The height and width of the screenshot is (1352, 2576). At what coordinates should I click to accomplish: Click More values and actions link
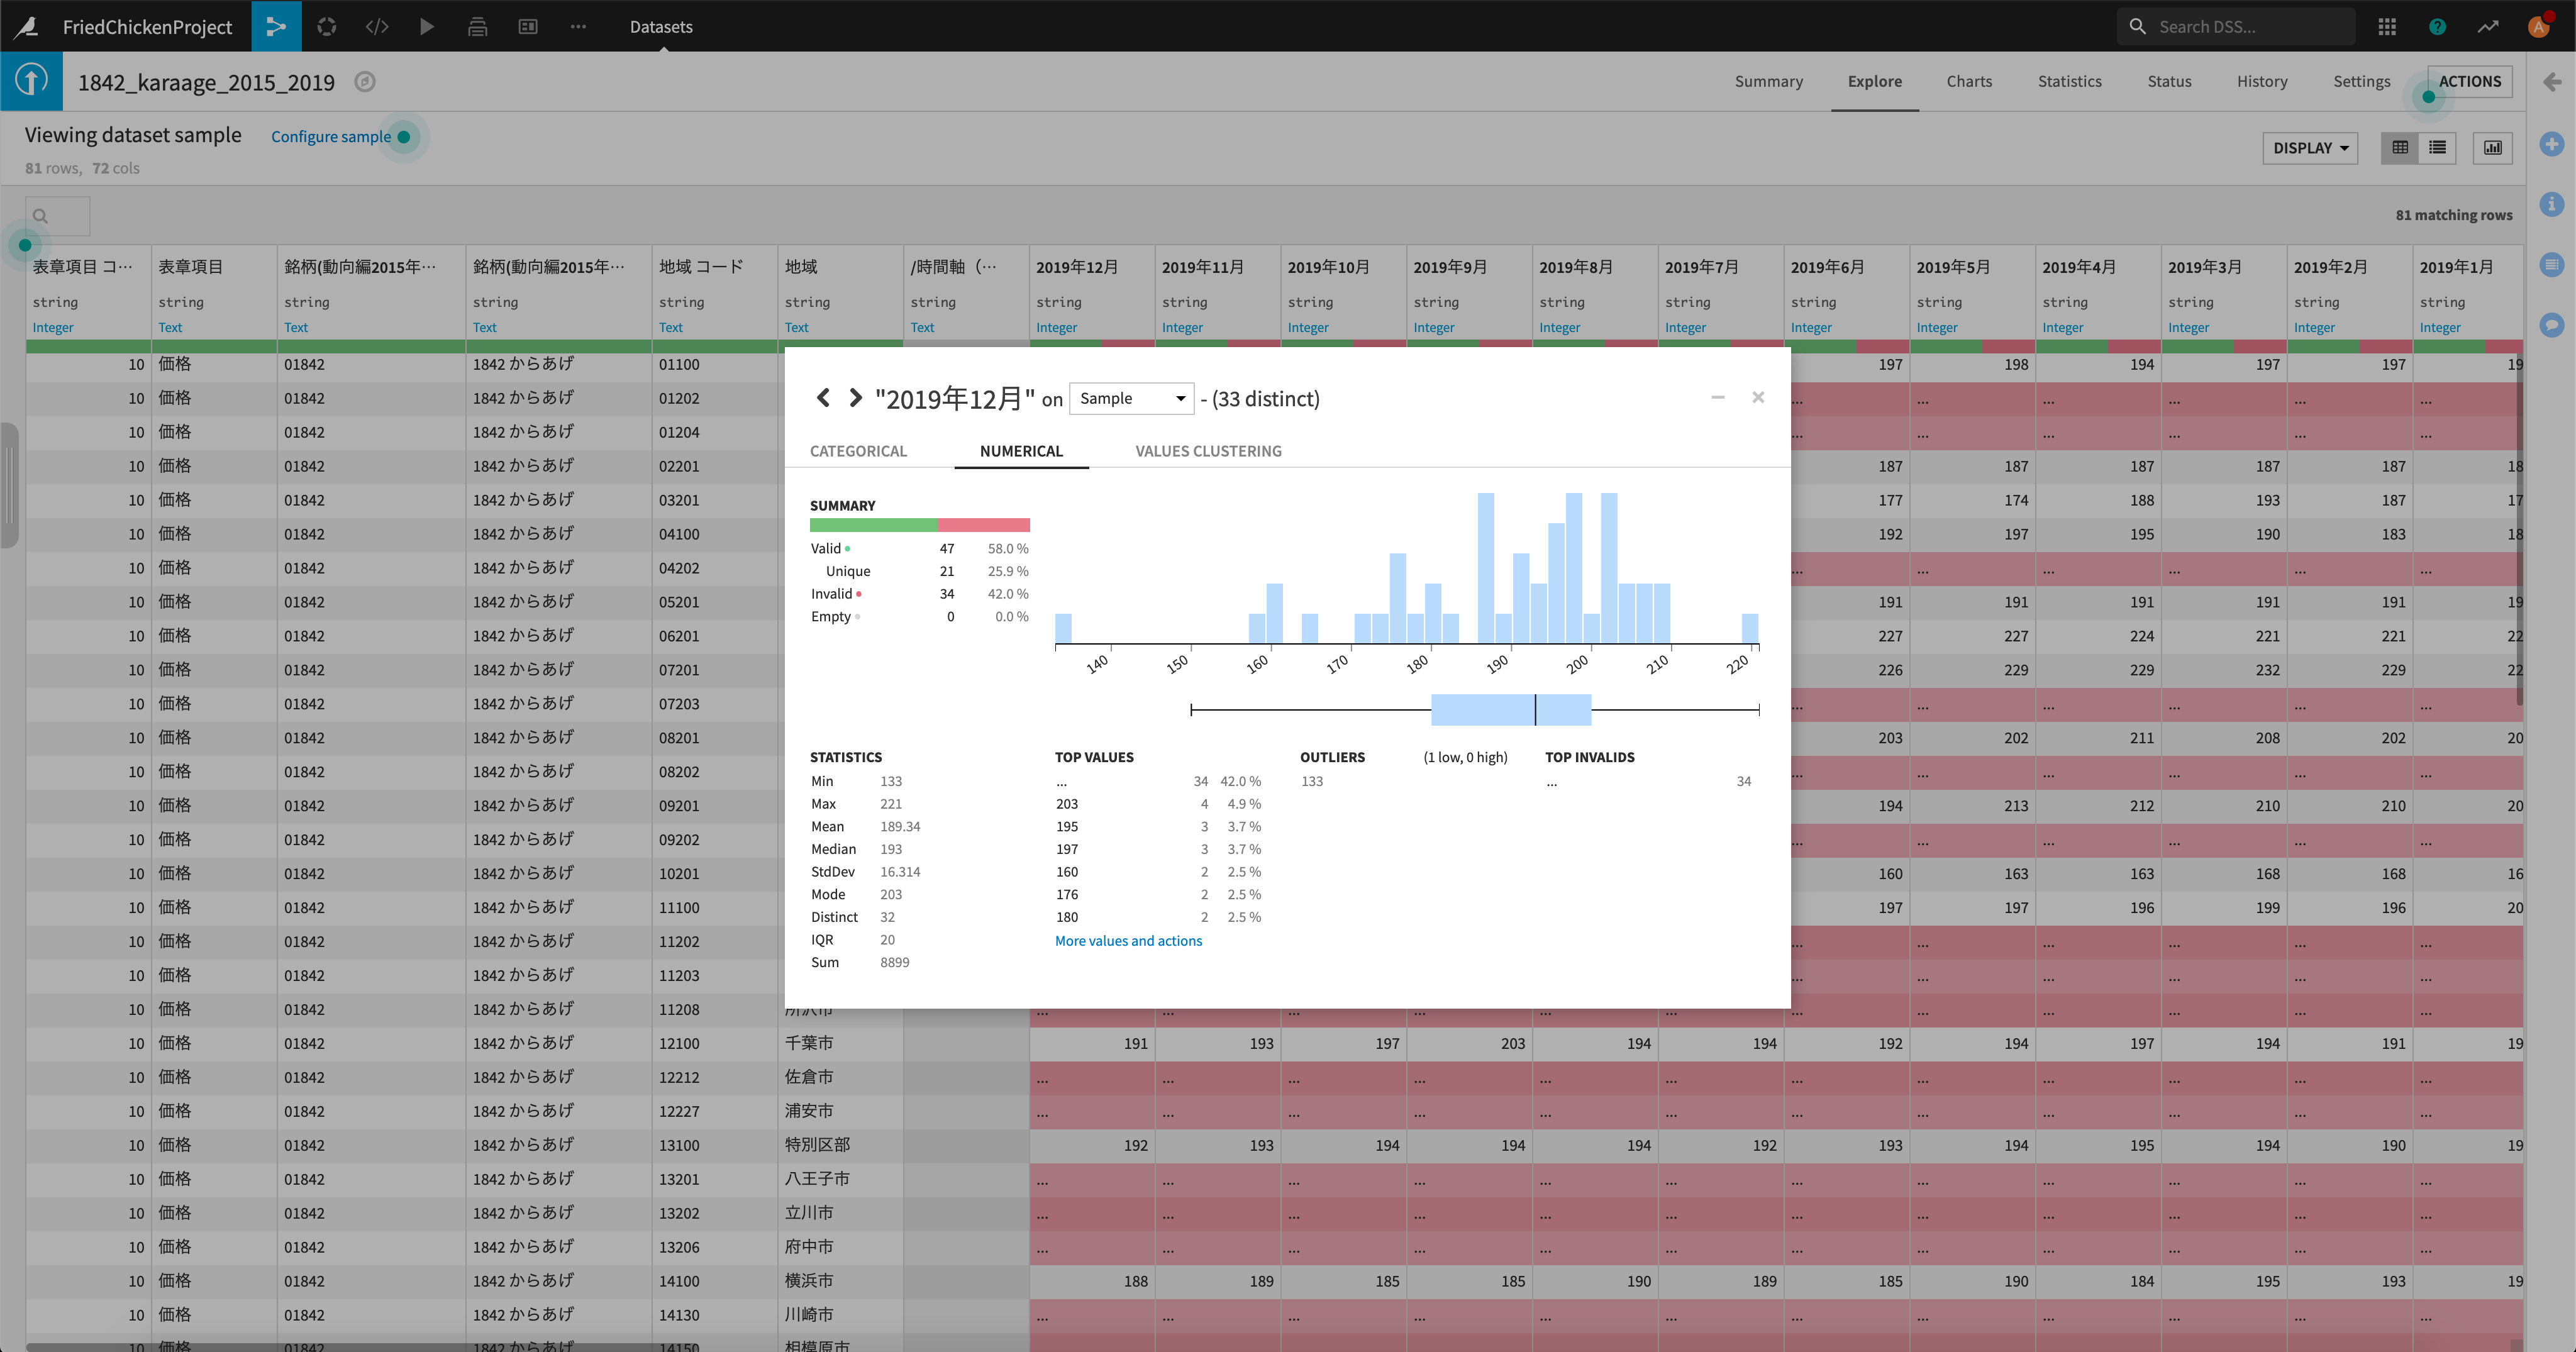tap(1128, 941)
